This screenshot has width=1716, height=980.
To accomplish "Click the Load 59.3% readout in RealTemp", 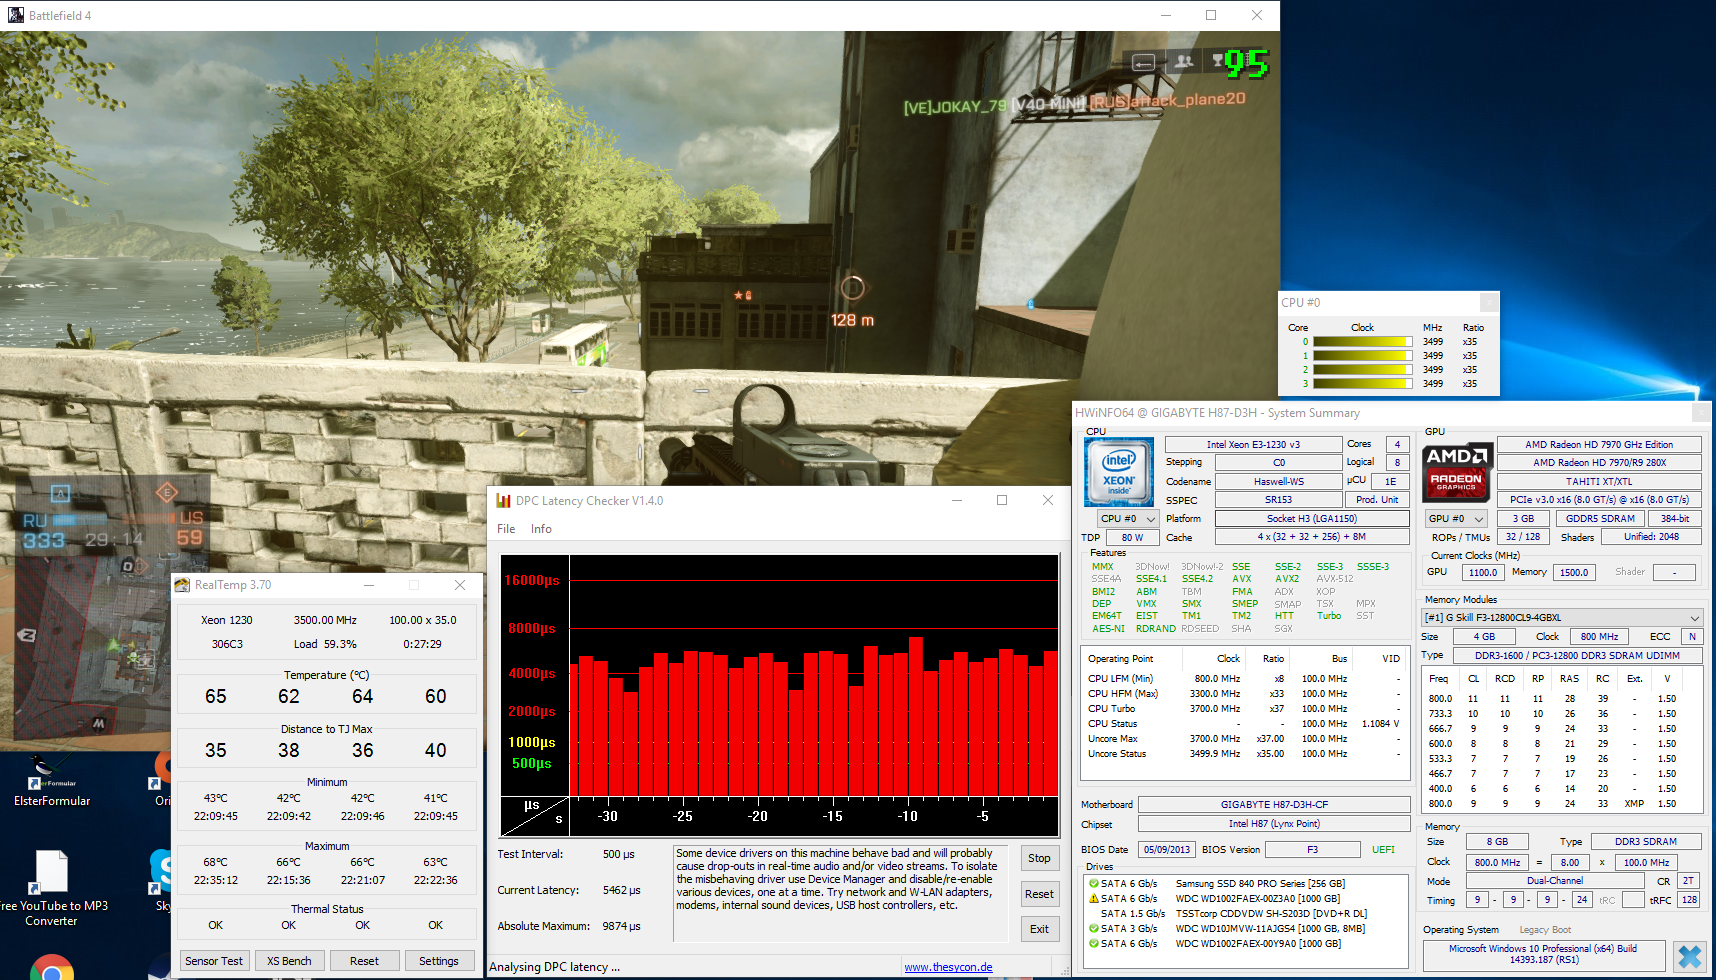I will (325, 644).
